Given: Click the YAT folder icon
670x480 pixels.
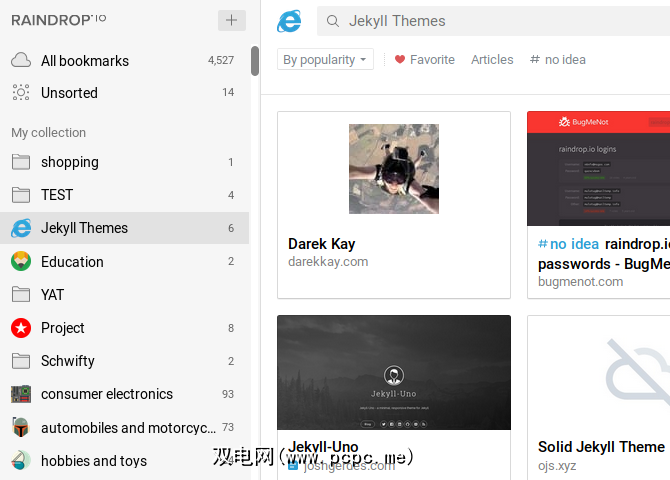Looking at the screenshot, I should 21,294.
